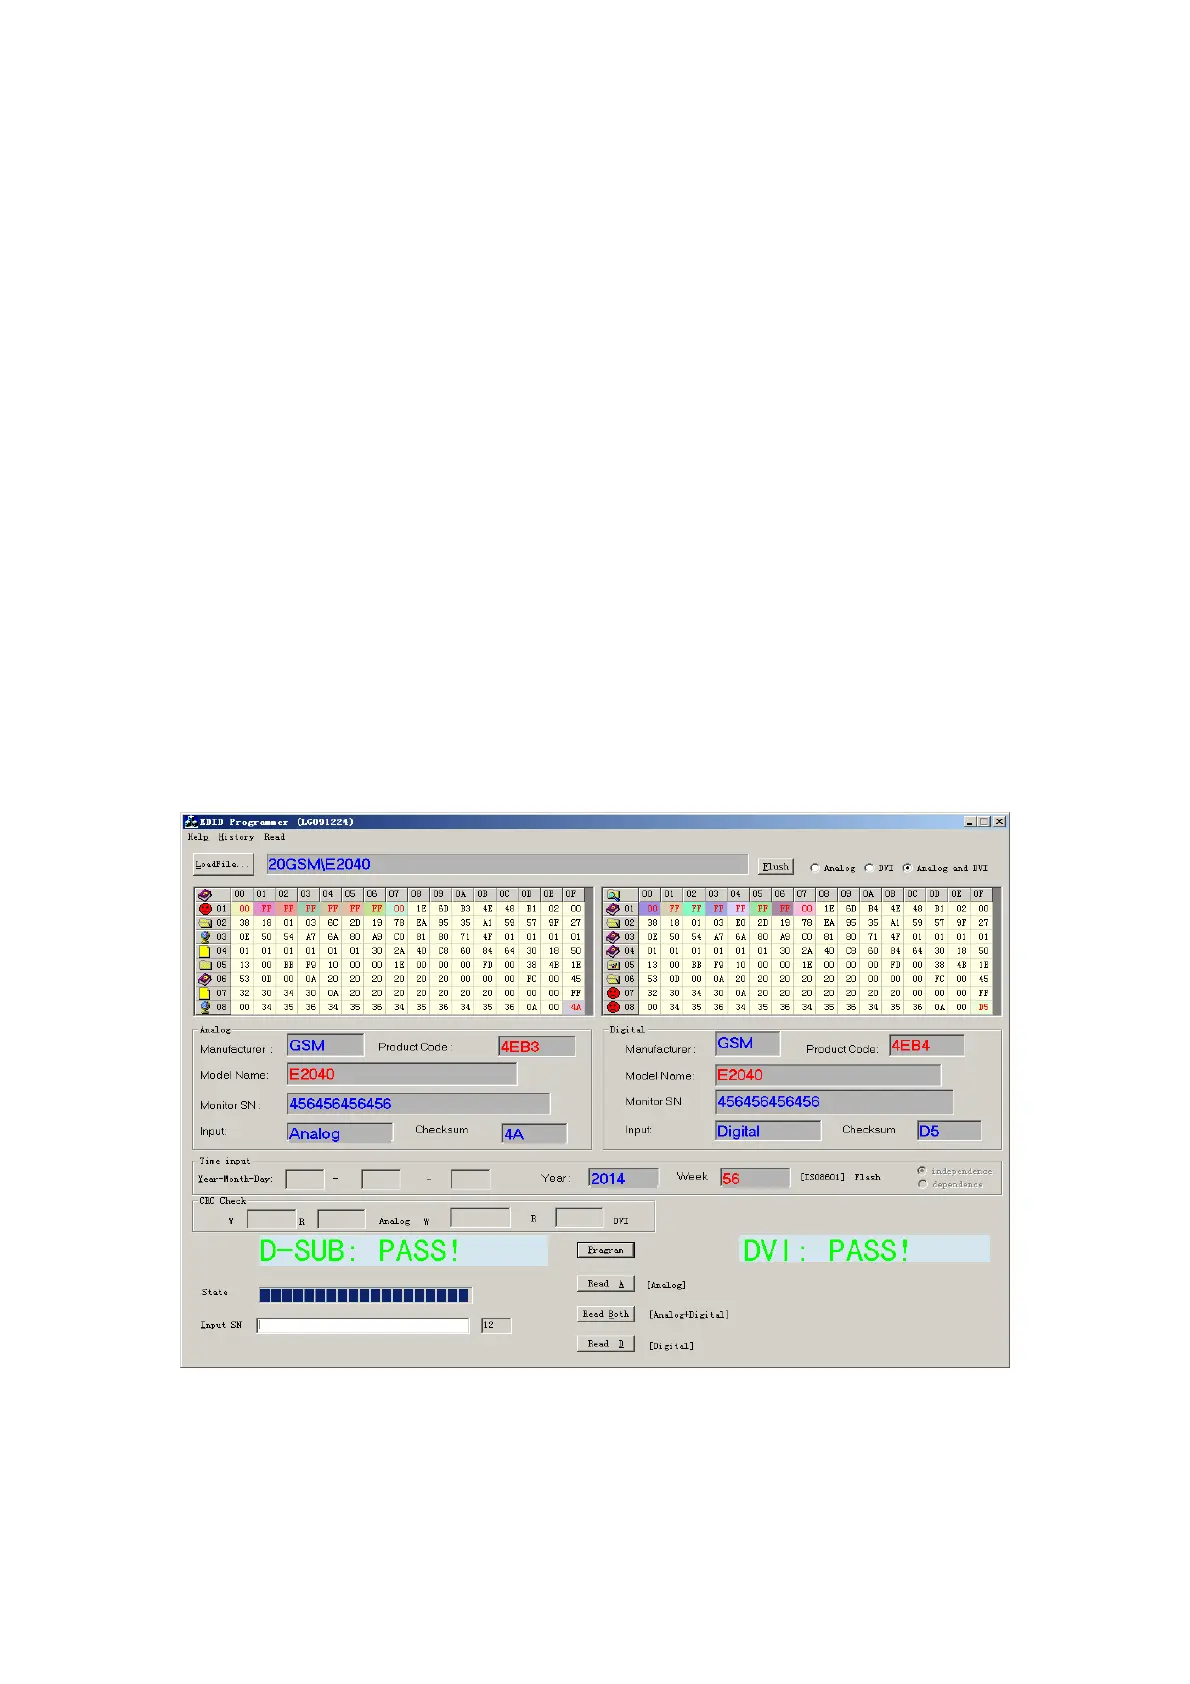
Task: Select book icon of digital row 01
Action: pyautogui.click(x=613, y=909)
